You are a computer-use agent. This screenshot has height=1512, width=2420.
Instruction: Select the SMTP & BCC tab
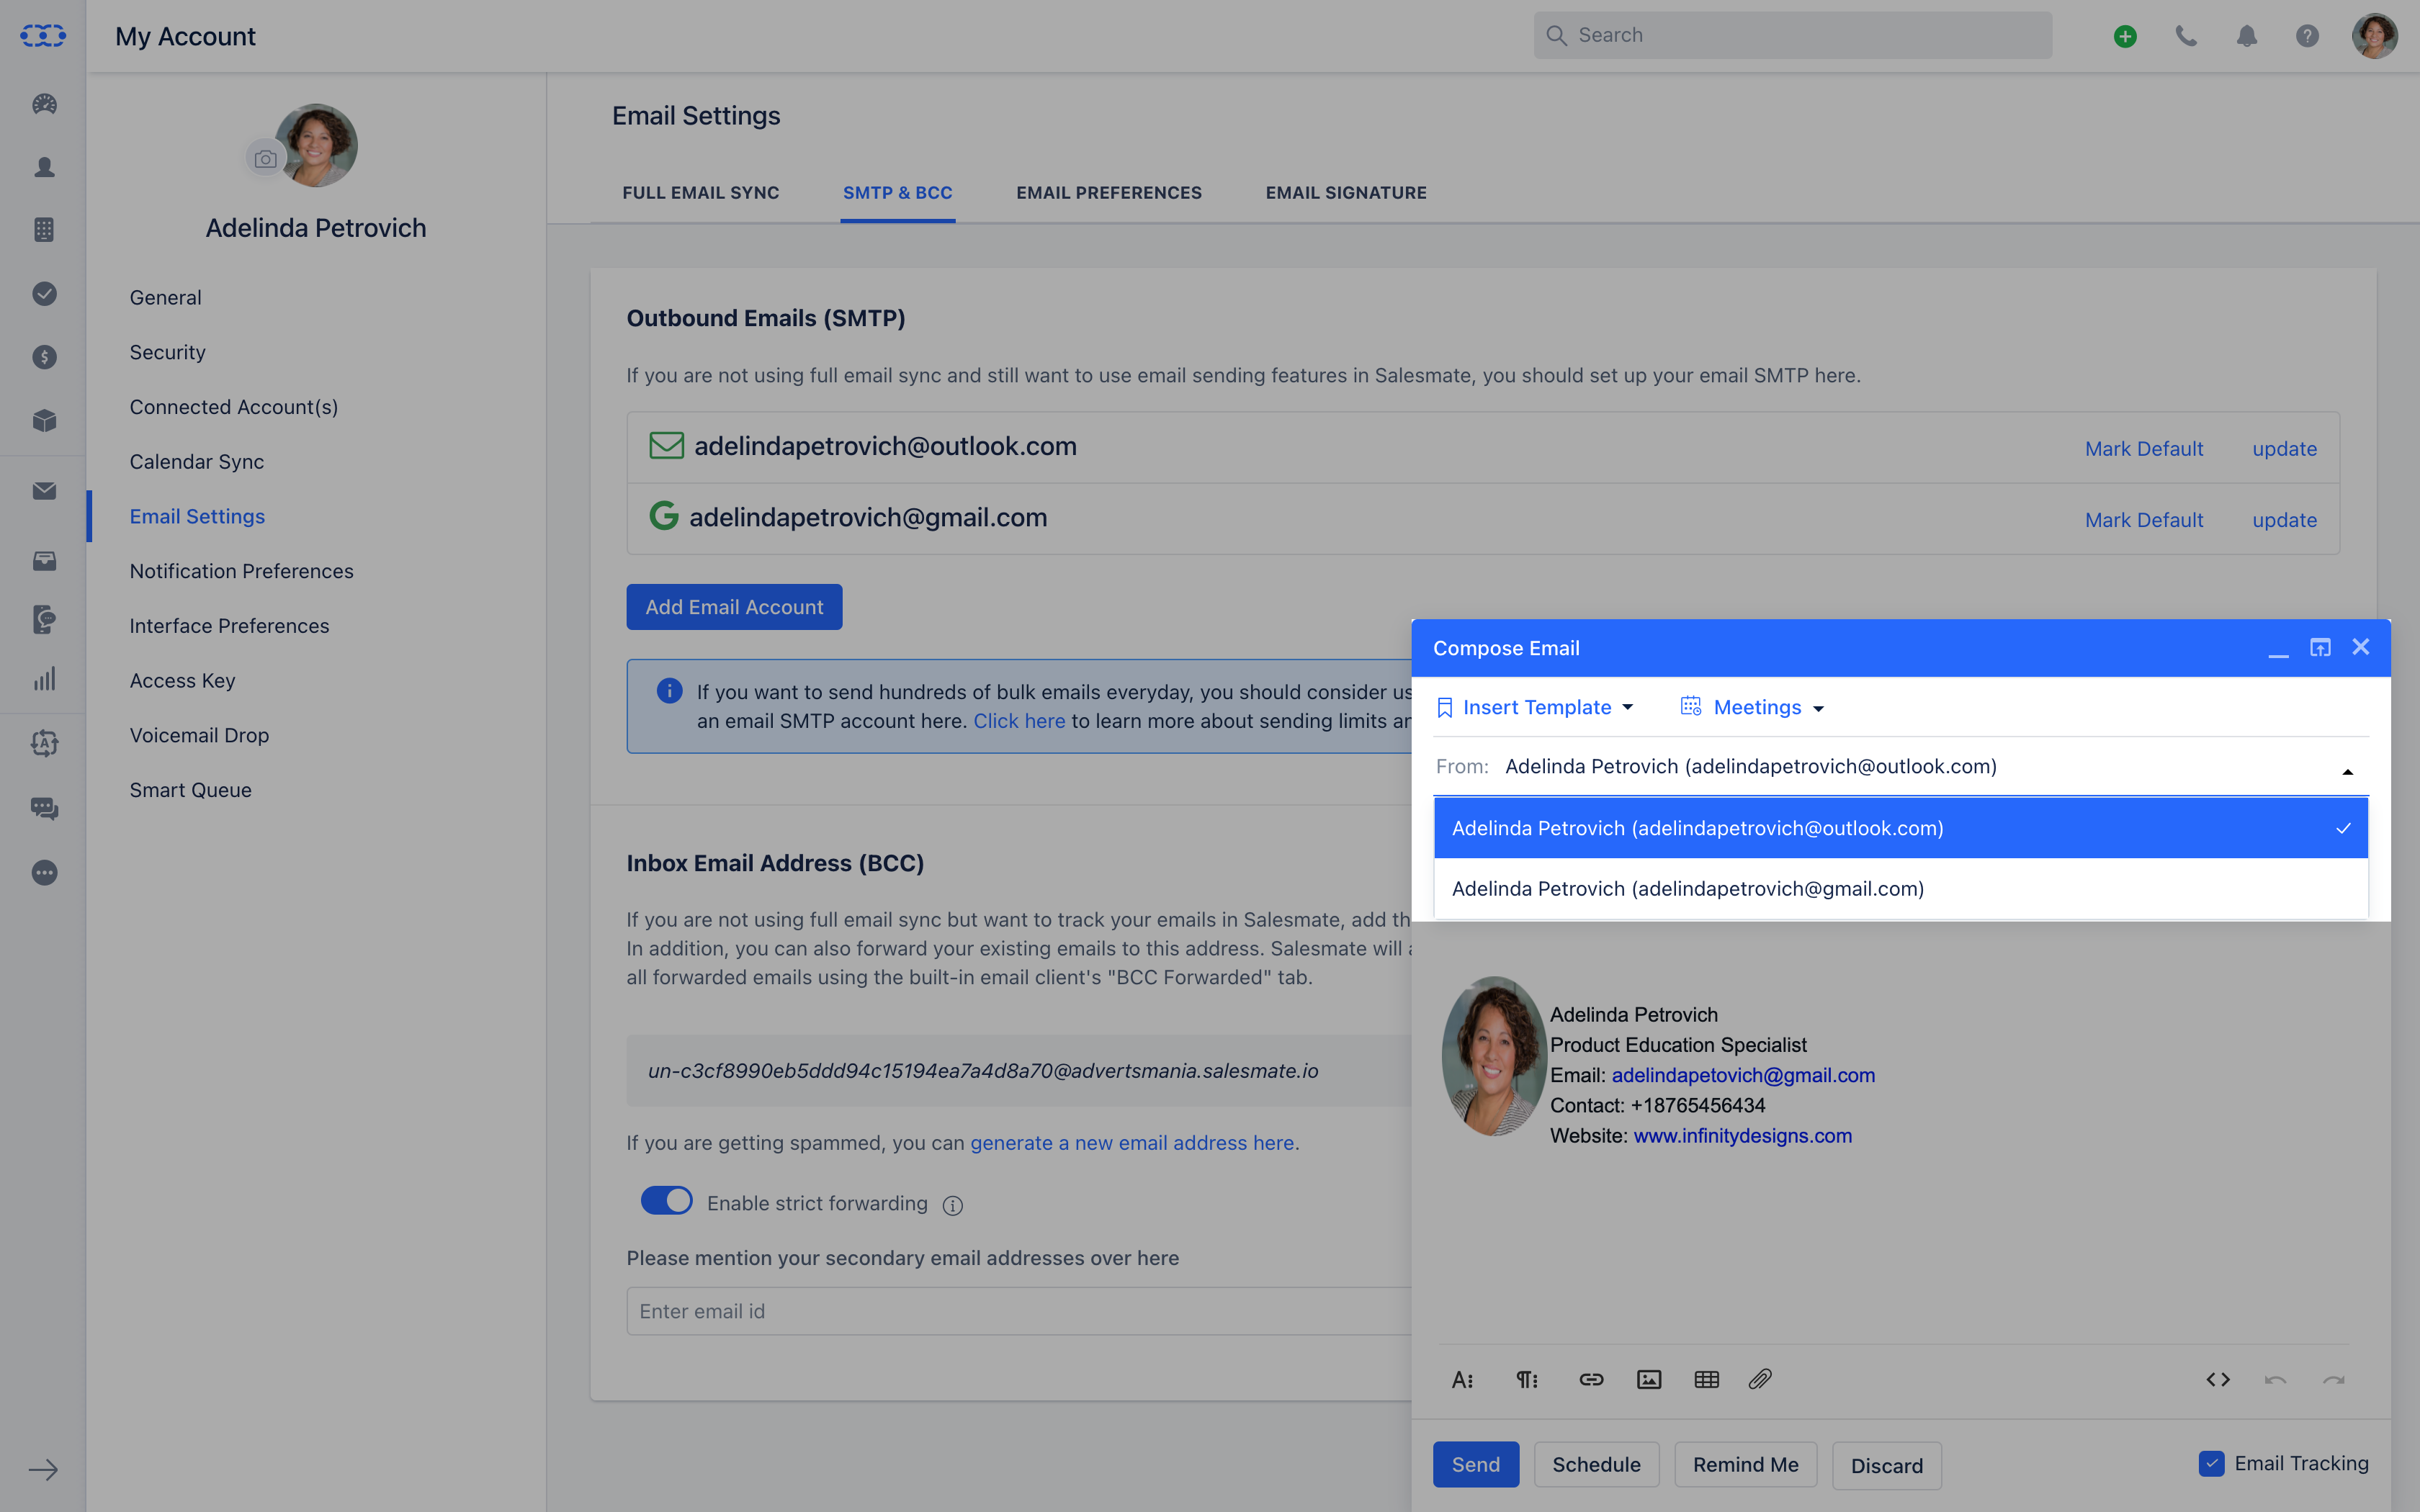pos(897,192)
